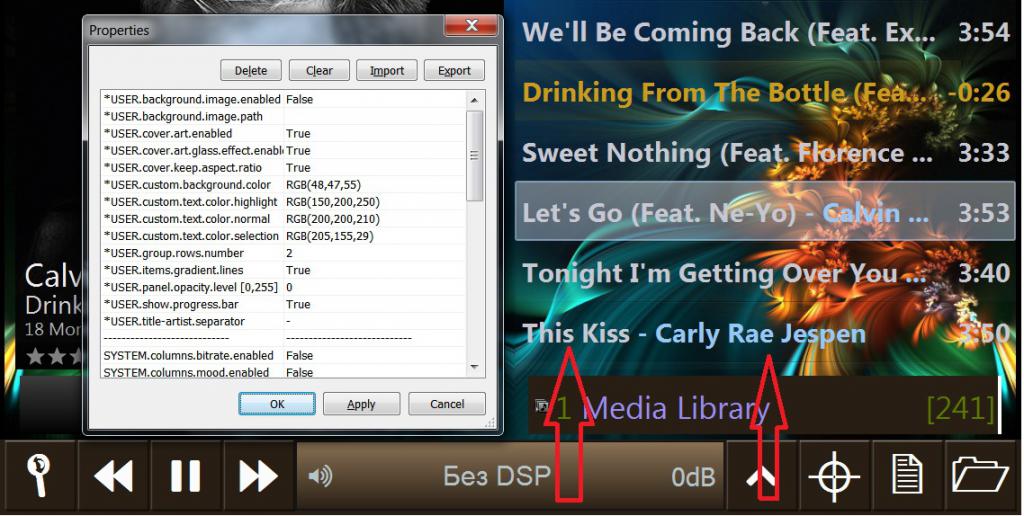Click the crosshair locate-playing-track icon
The image size is (1024, 516).
click(835, 476)
